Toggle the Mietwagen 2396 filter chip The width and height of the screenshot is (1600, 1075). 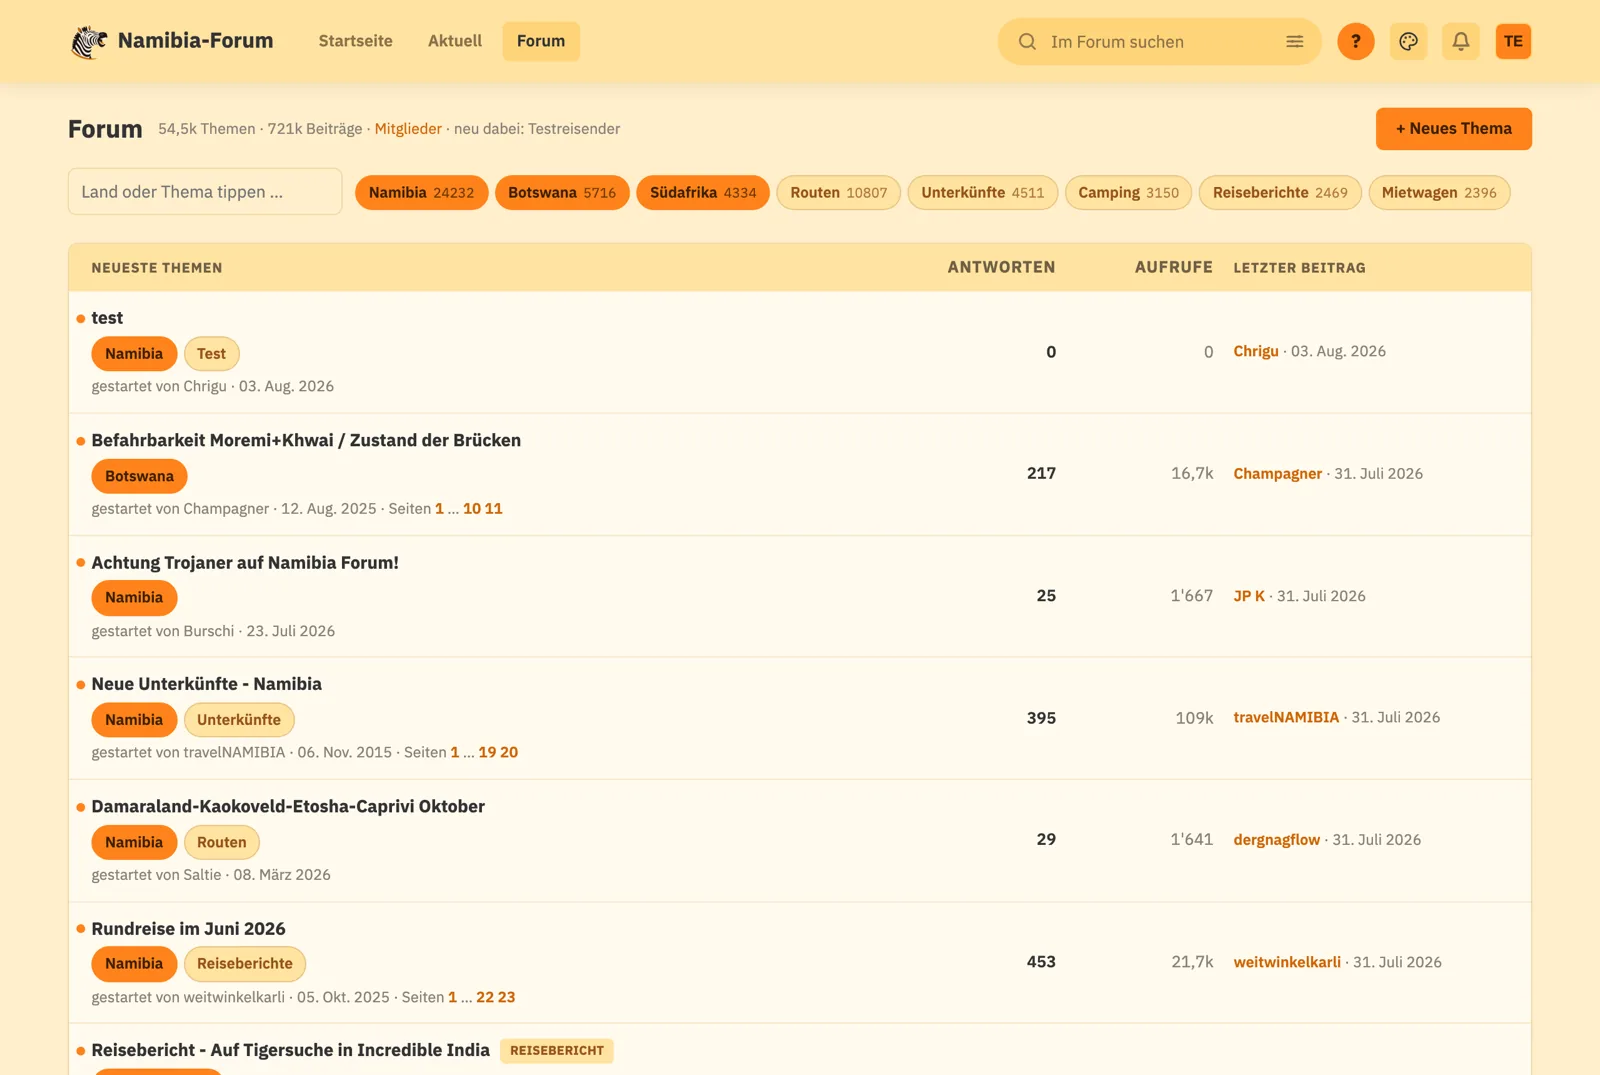[x=1439, y=193]
